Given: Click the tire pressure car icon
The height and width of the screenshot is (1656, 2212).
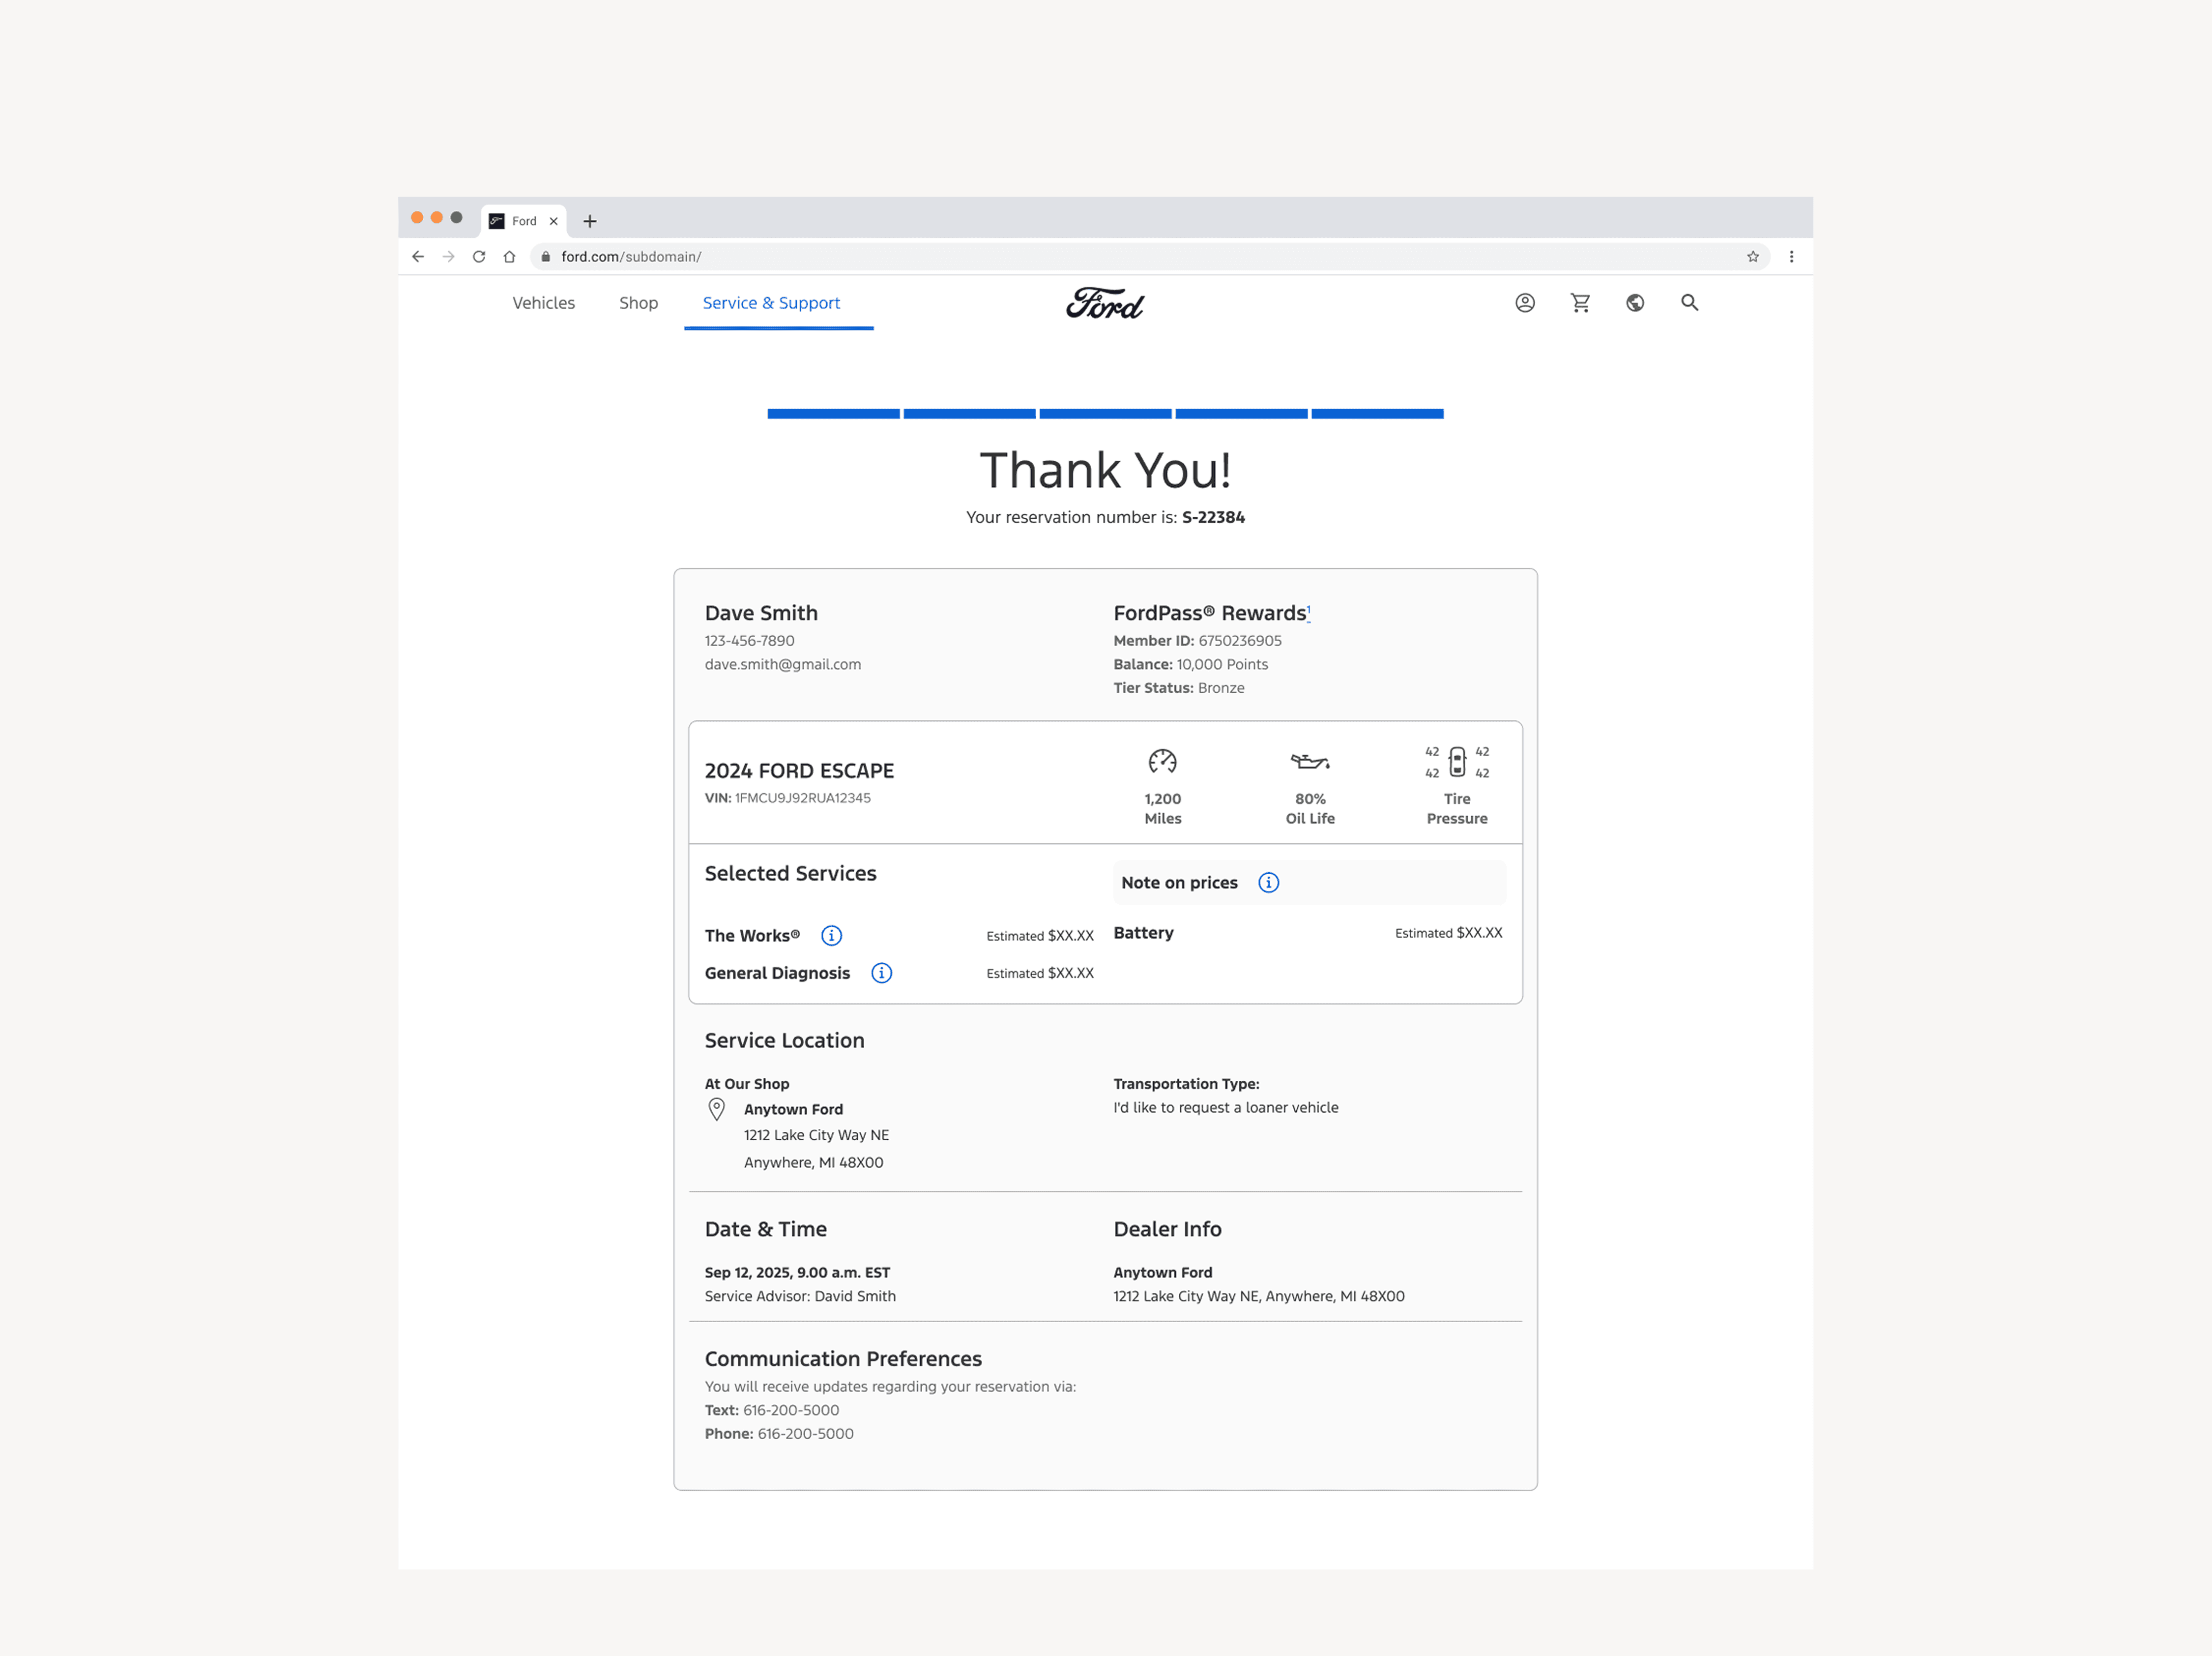Looking at the screenshot, I should point(1457,762).
